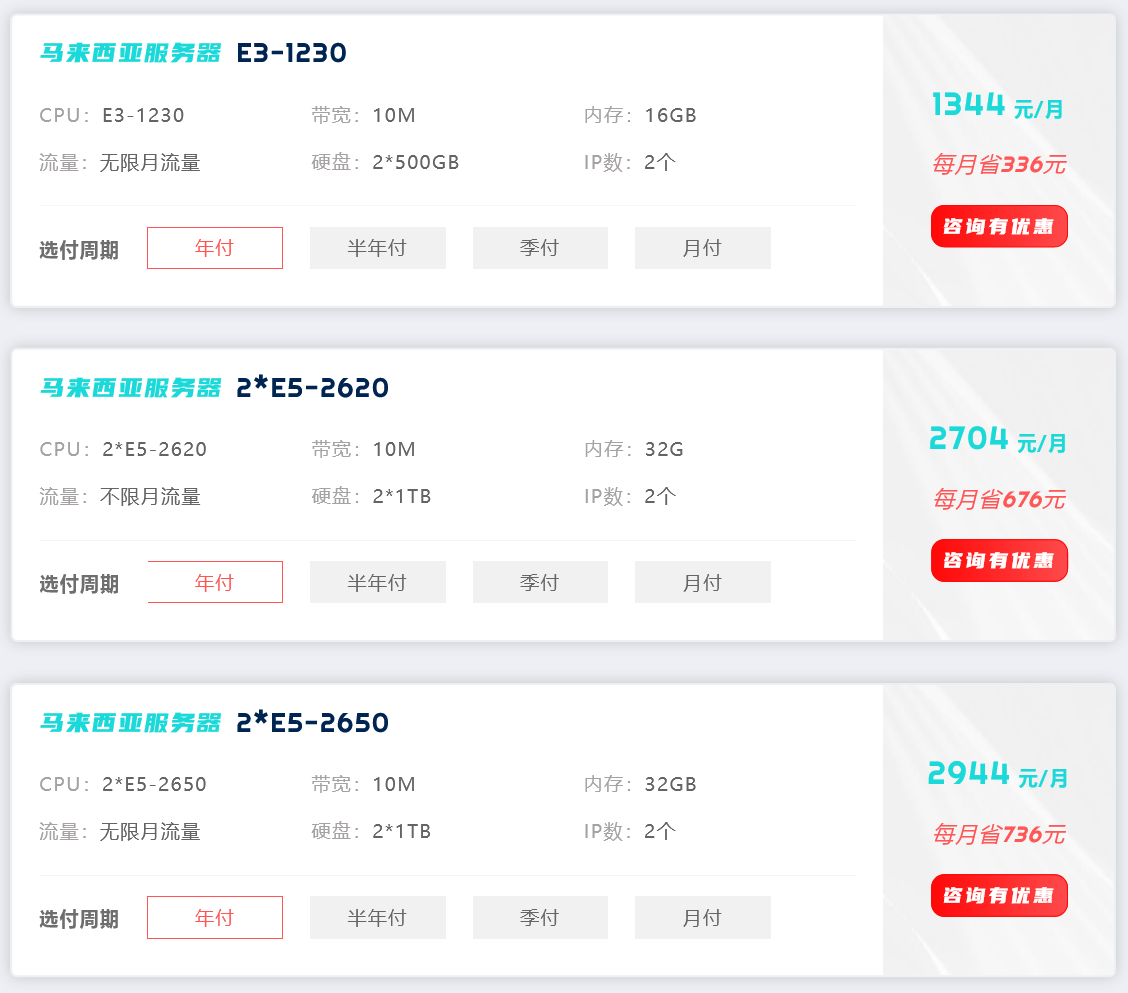Click the 2944 元/月 price text

[x=998, y=774]
